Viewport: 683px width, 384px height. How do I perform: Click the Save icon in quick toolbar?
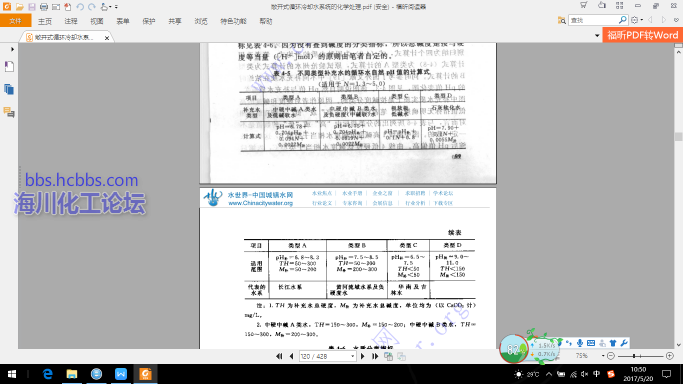pyautogui.click(x=32, y=7)
